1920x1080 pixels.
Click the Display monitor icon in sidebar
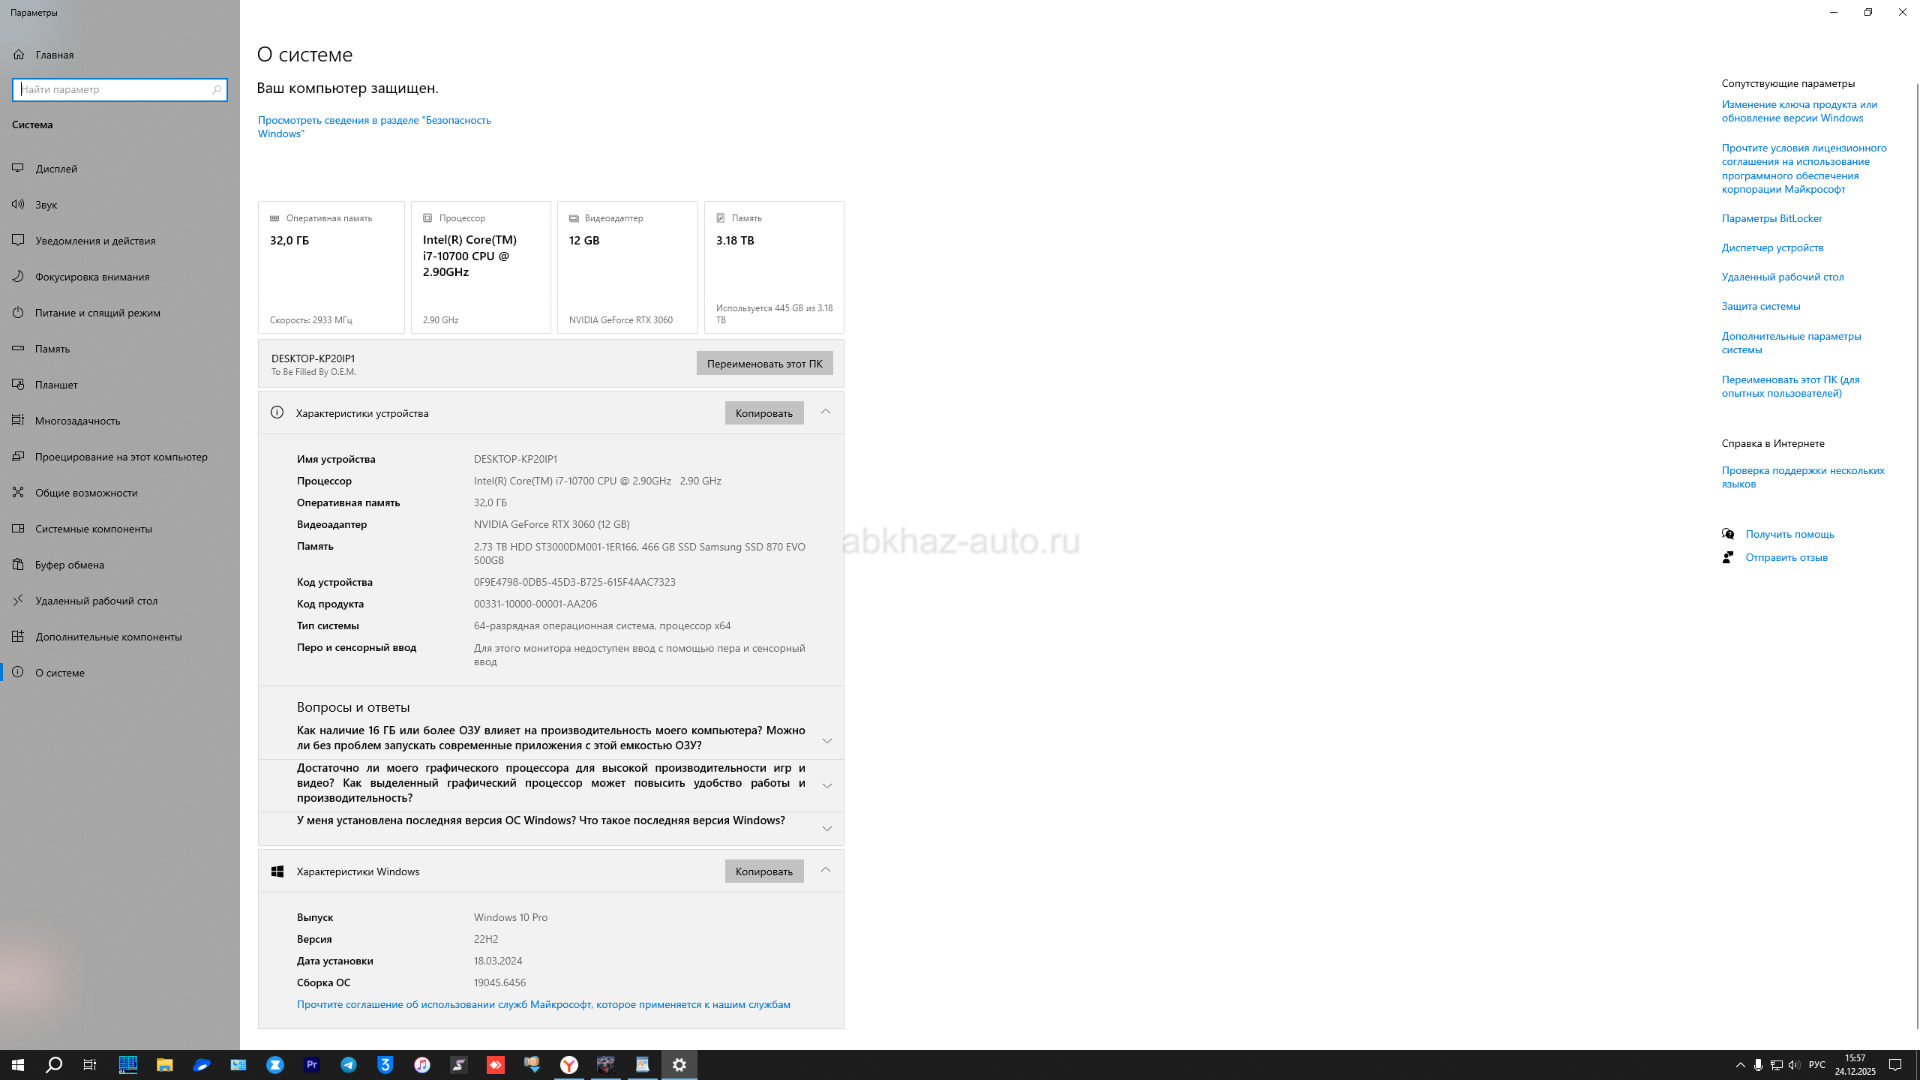click(x=18, y=169)
